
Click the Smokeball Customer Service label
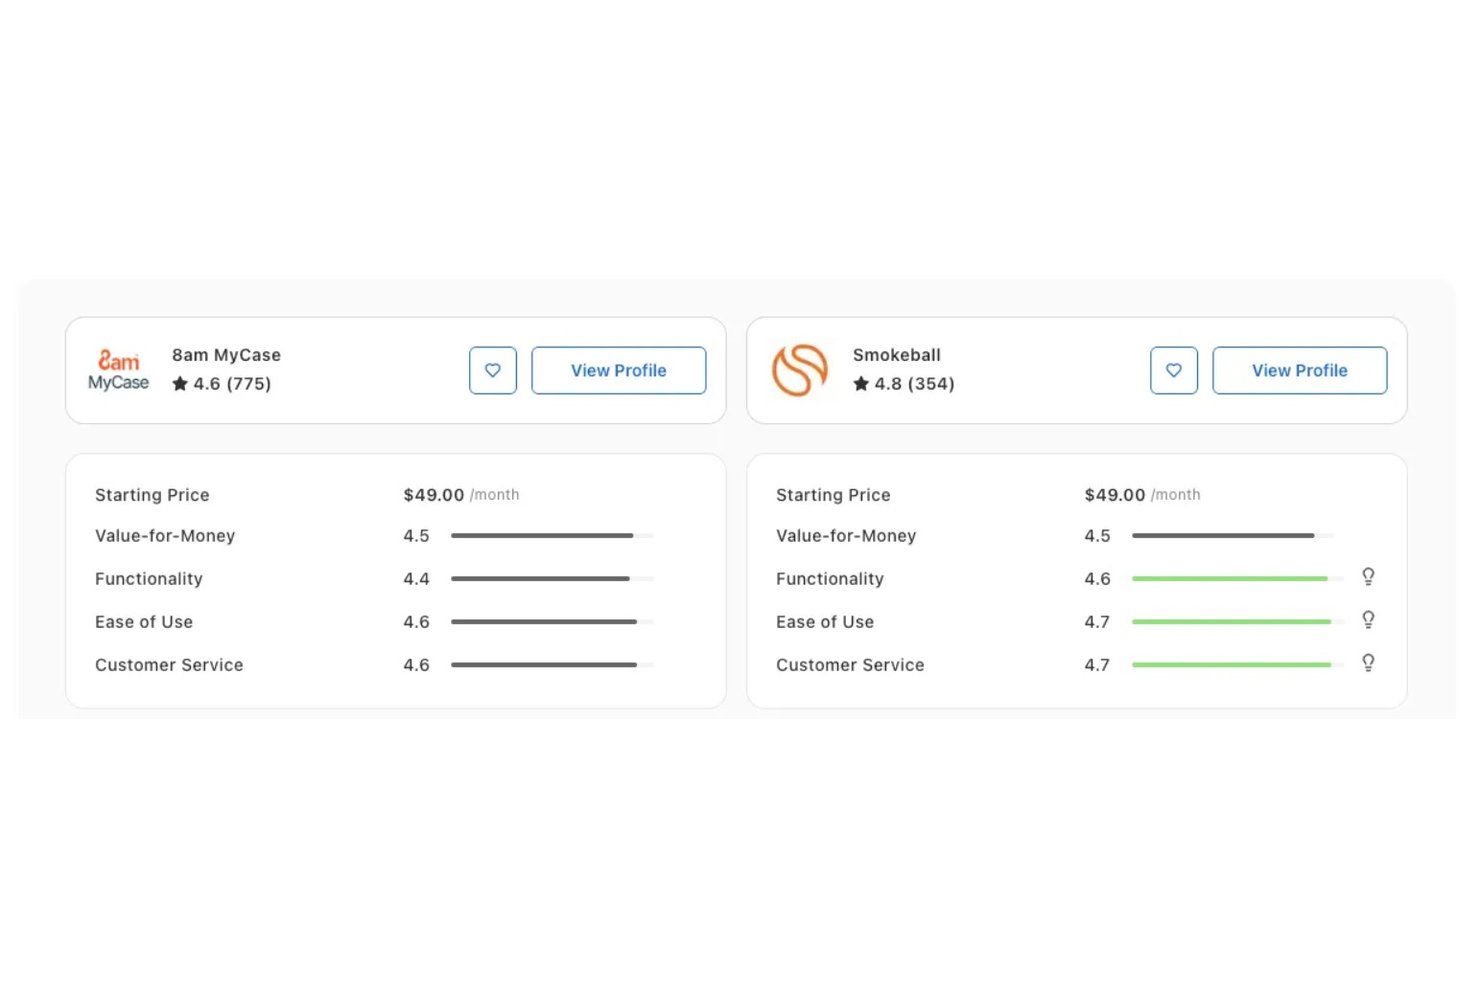(850, 665)
